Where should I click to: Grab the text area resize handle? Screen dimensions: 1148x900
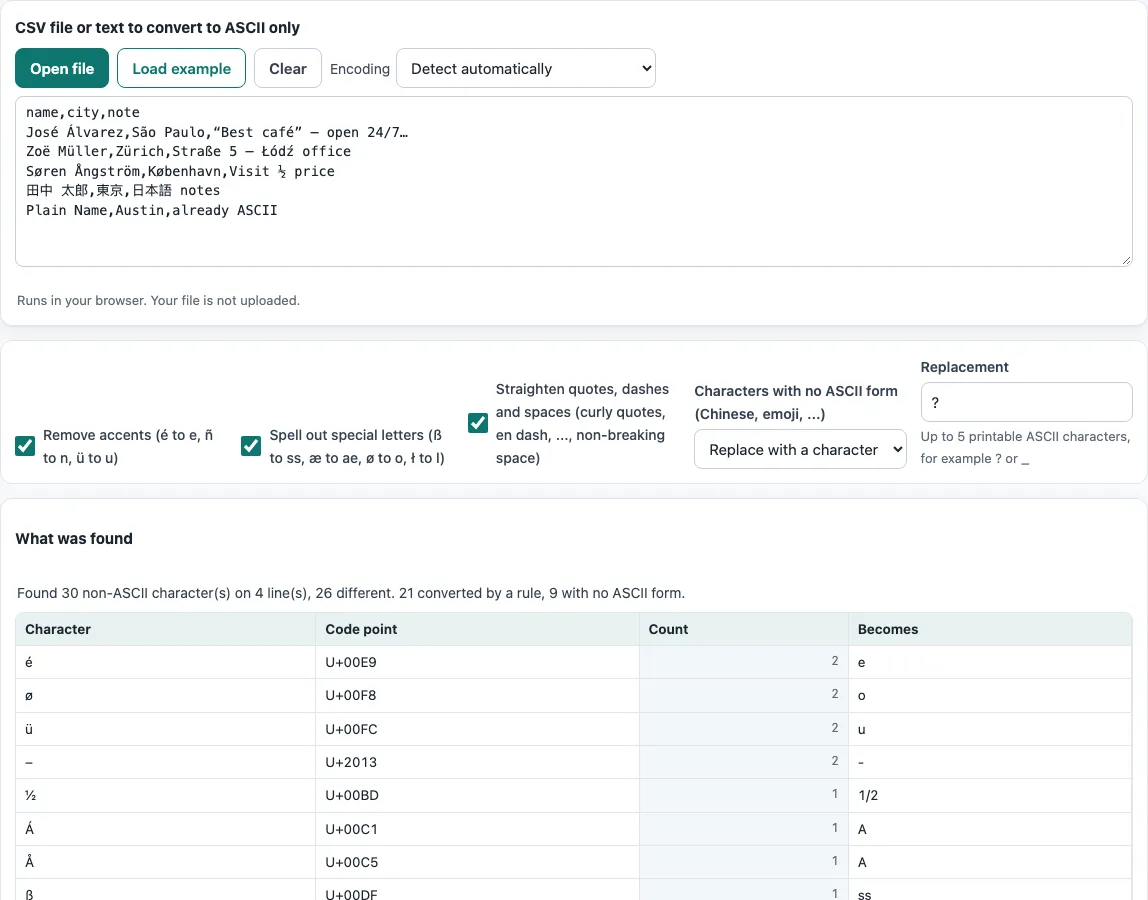pyautogui.click(x=1126, y=260)
